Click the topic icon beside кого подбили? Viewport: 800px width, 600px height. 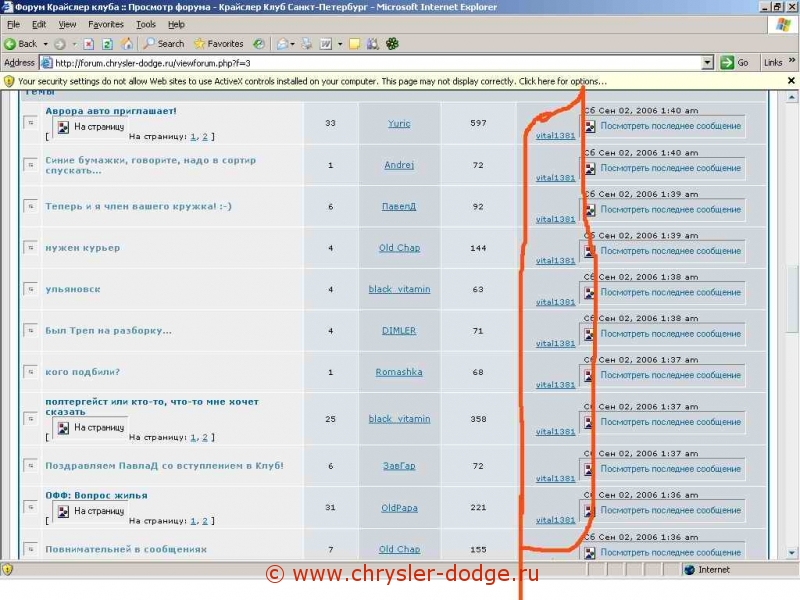(31, 371)
